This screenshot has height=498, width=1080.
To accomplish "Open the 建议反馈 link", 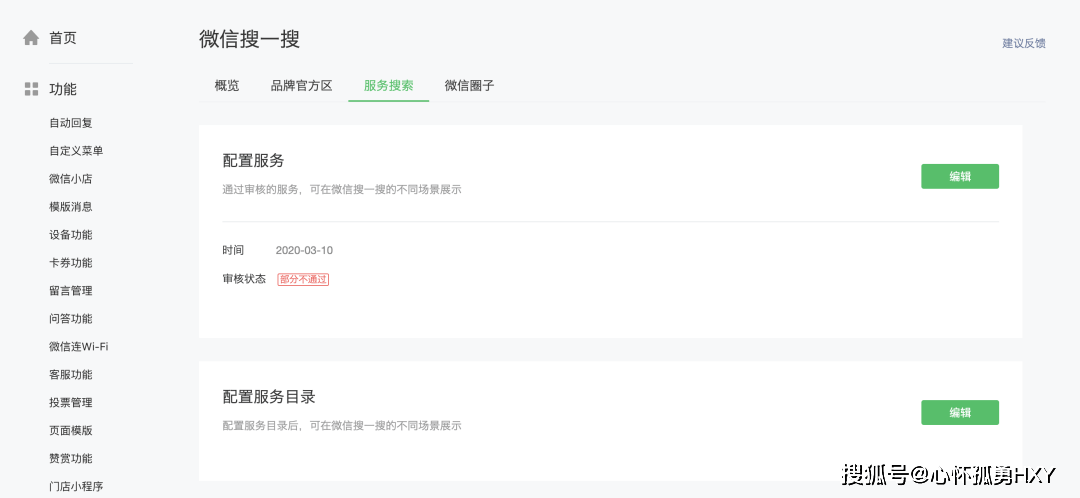I will point(1024,43).
